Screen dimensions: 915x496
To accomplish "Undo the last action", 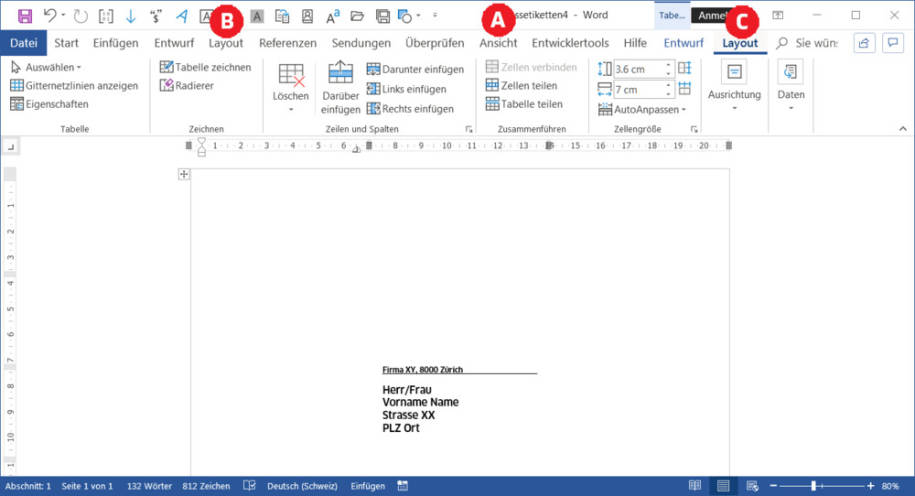I will [50, 16].
